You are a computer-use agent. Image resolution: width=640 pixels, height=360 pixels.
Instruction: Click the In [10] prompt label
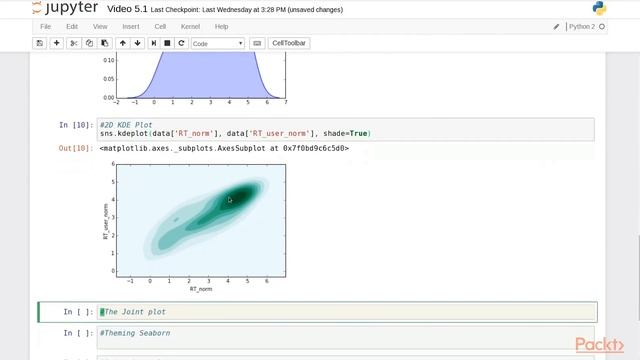click(76, 125)
